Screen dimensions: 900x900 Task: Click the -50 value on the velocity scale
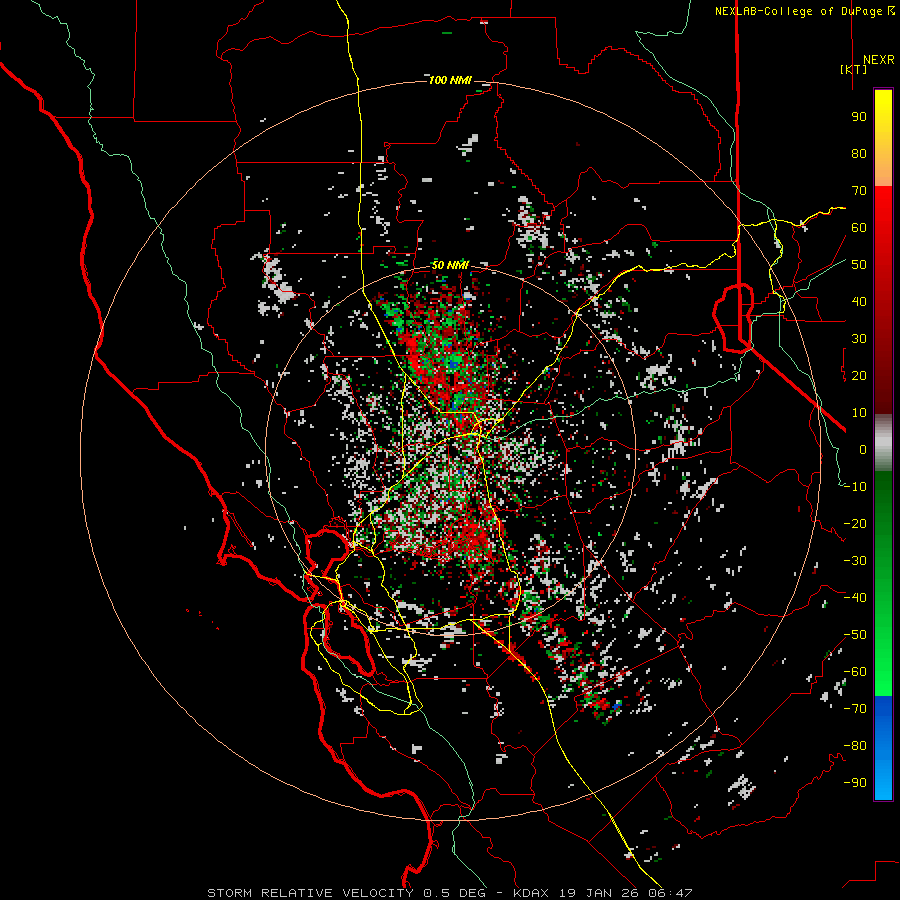(x=855, y=635)
